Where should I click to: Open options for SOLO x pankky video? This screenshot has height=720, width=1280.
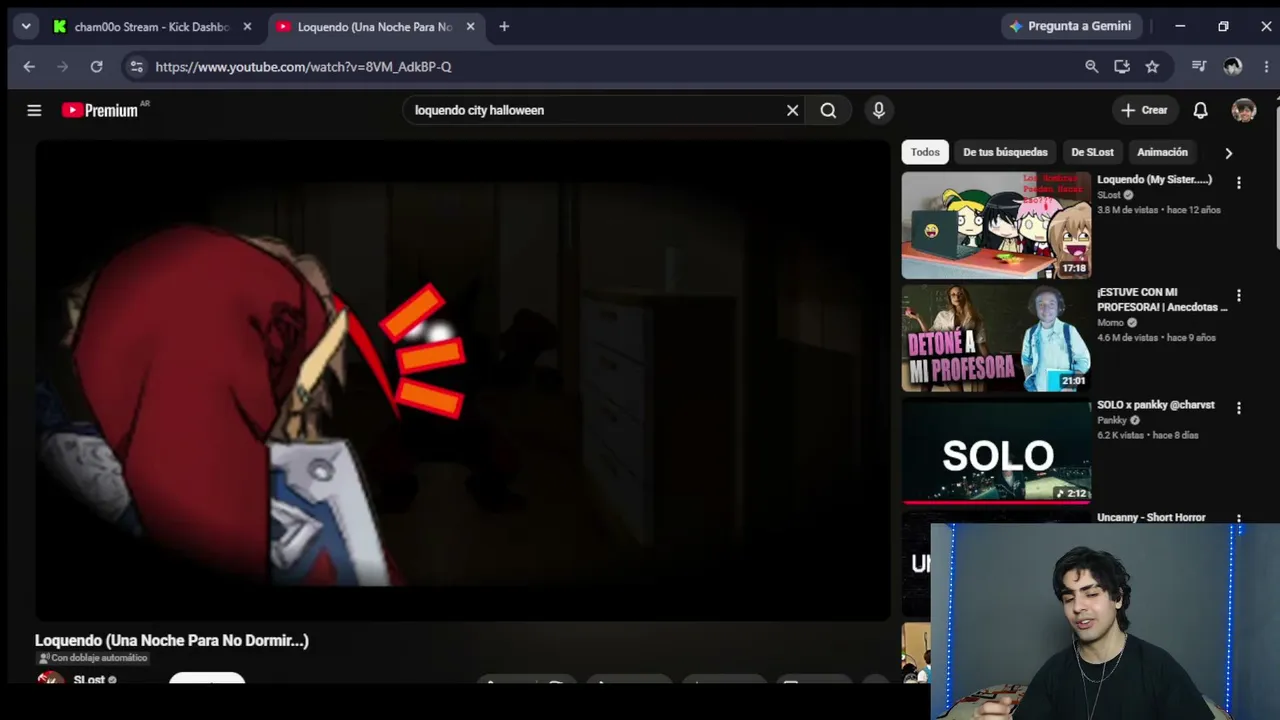point(1238,408)
